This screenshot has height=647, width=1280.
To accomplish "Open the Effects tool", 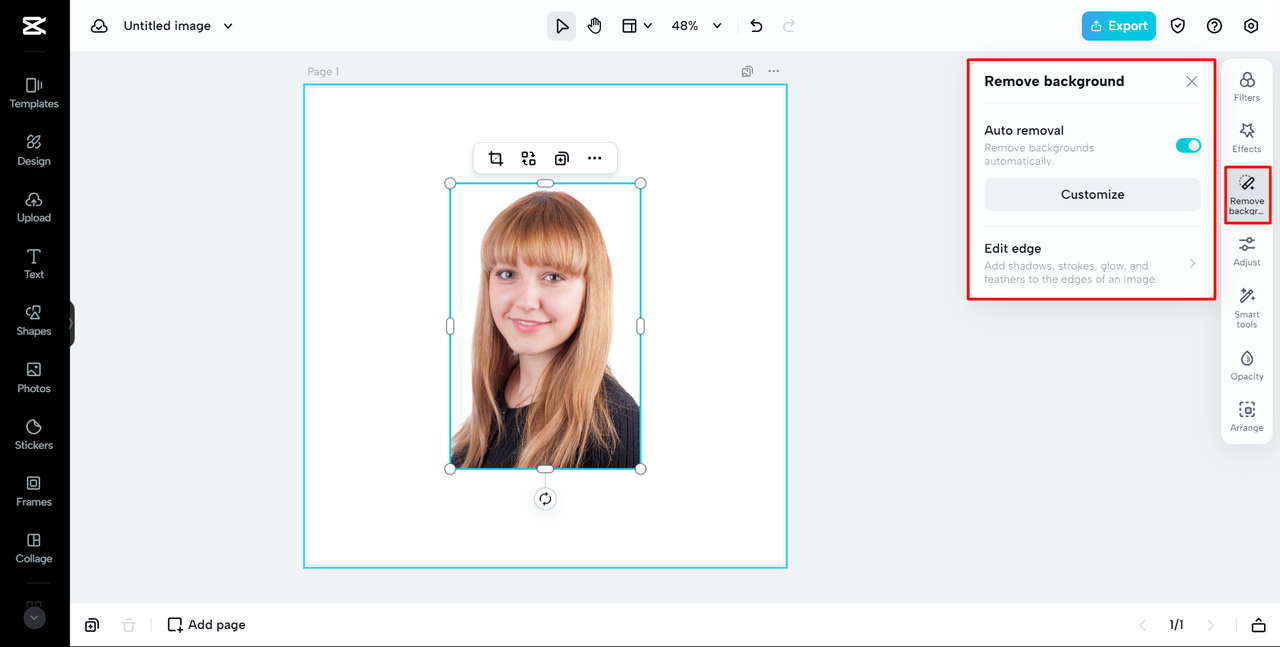I will (x=1246, y=137).
